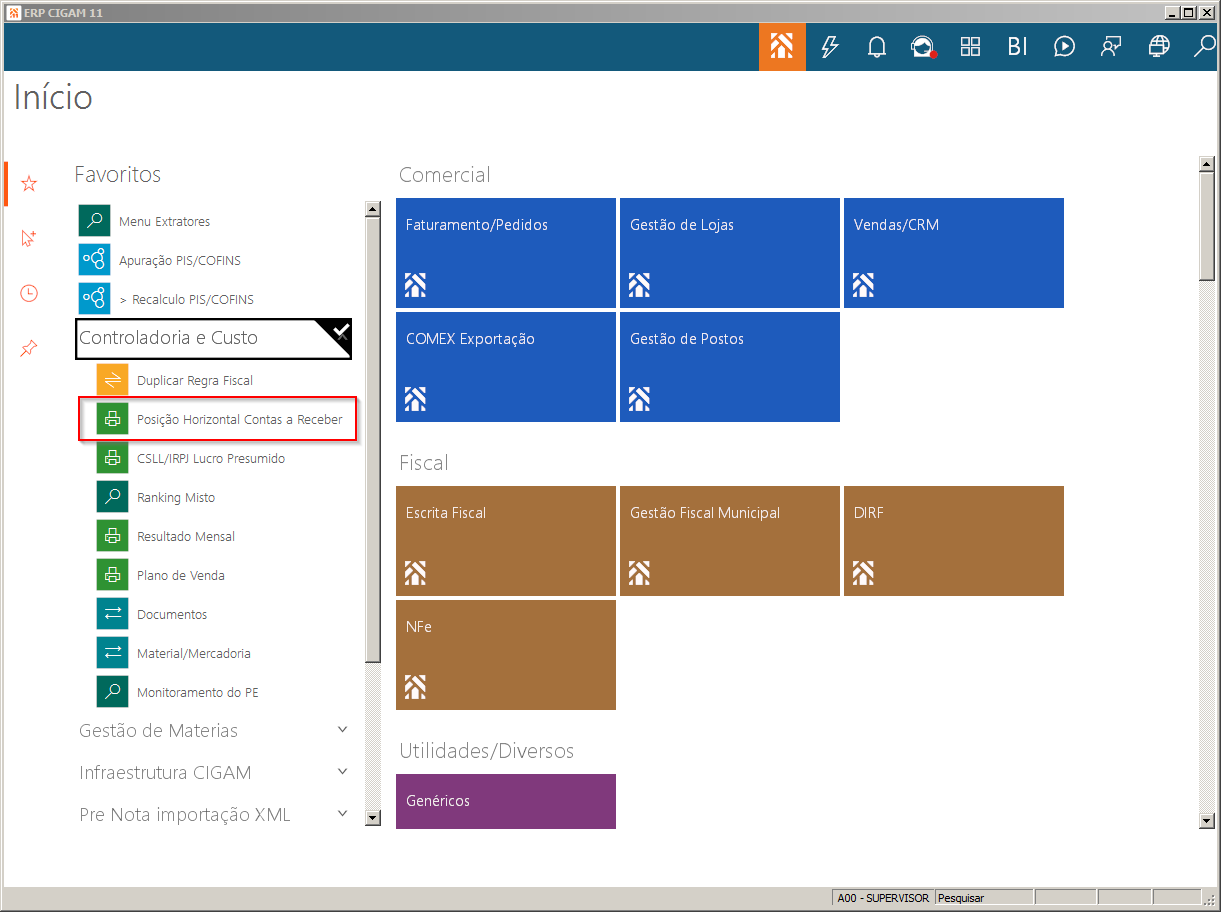Select the cursor-plus sidebar icon
The width and height of the screenshot is (1221, 912).
coord(29,238)
